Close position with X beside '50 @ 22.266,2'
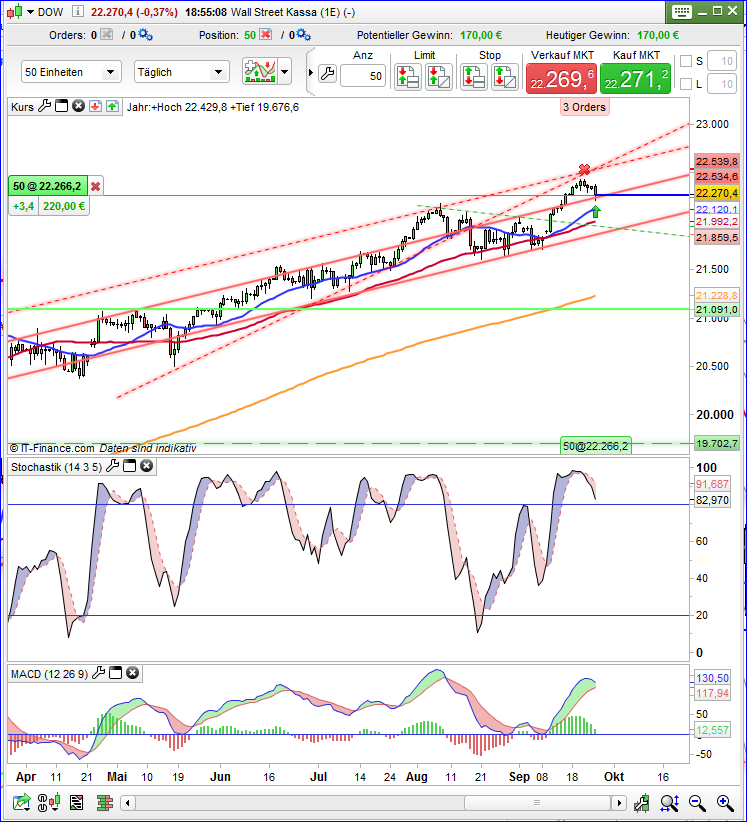Image resolution: width=747 pixels, height=822 pixels. (x=95, y=186)
